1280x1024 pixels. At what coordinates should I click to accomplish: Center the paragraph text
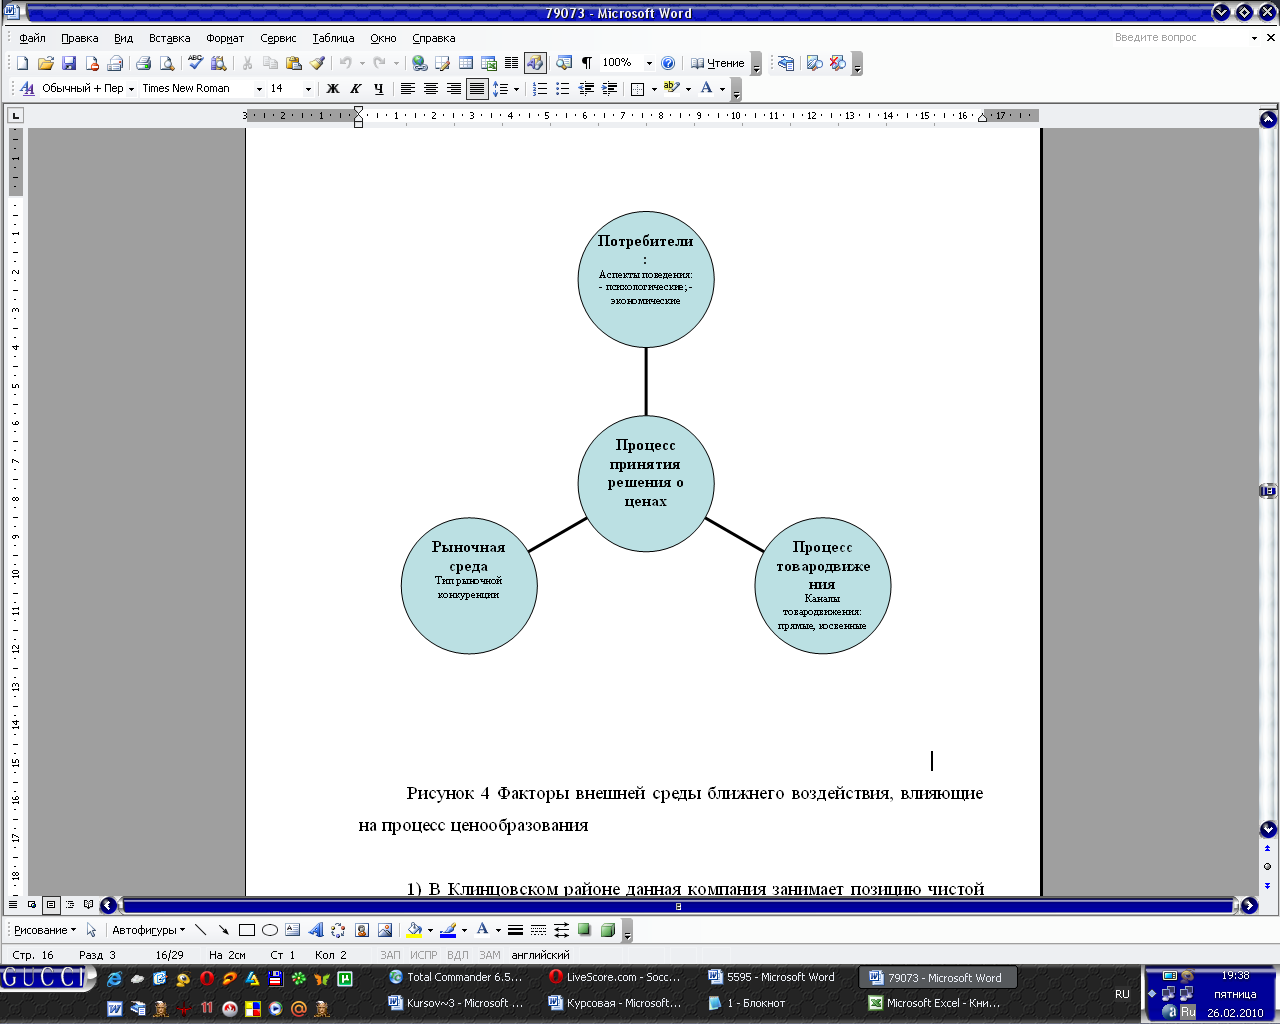point(431,89)
